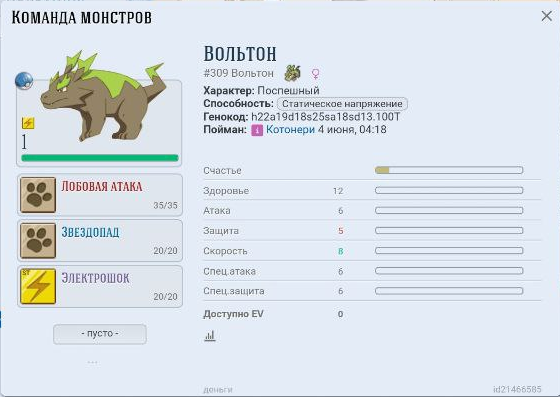
Task: Click the pink info icon before Котонери
Action: [257, 130]
